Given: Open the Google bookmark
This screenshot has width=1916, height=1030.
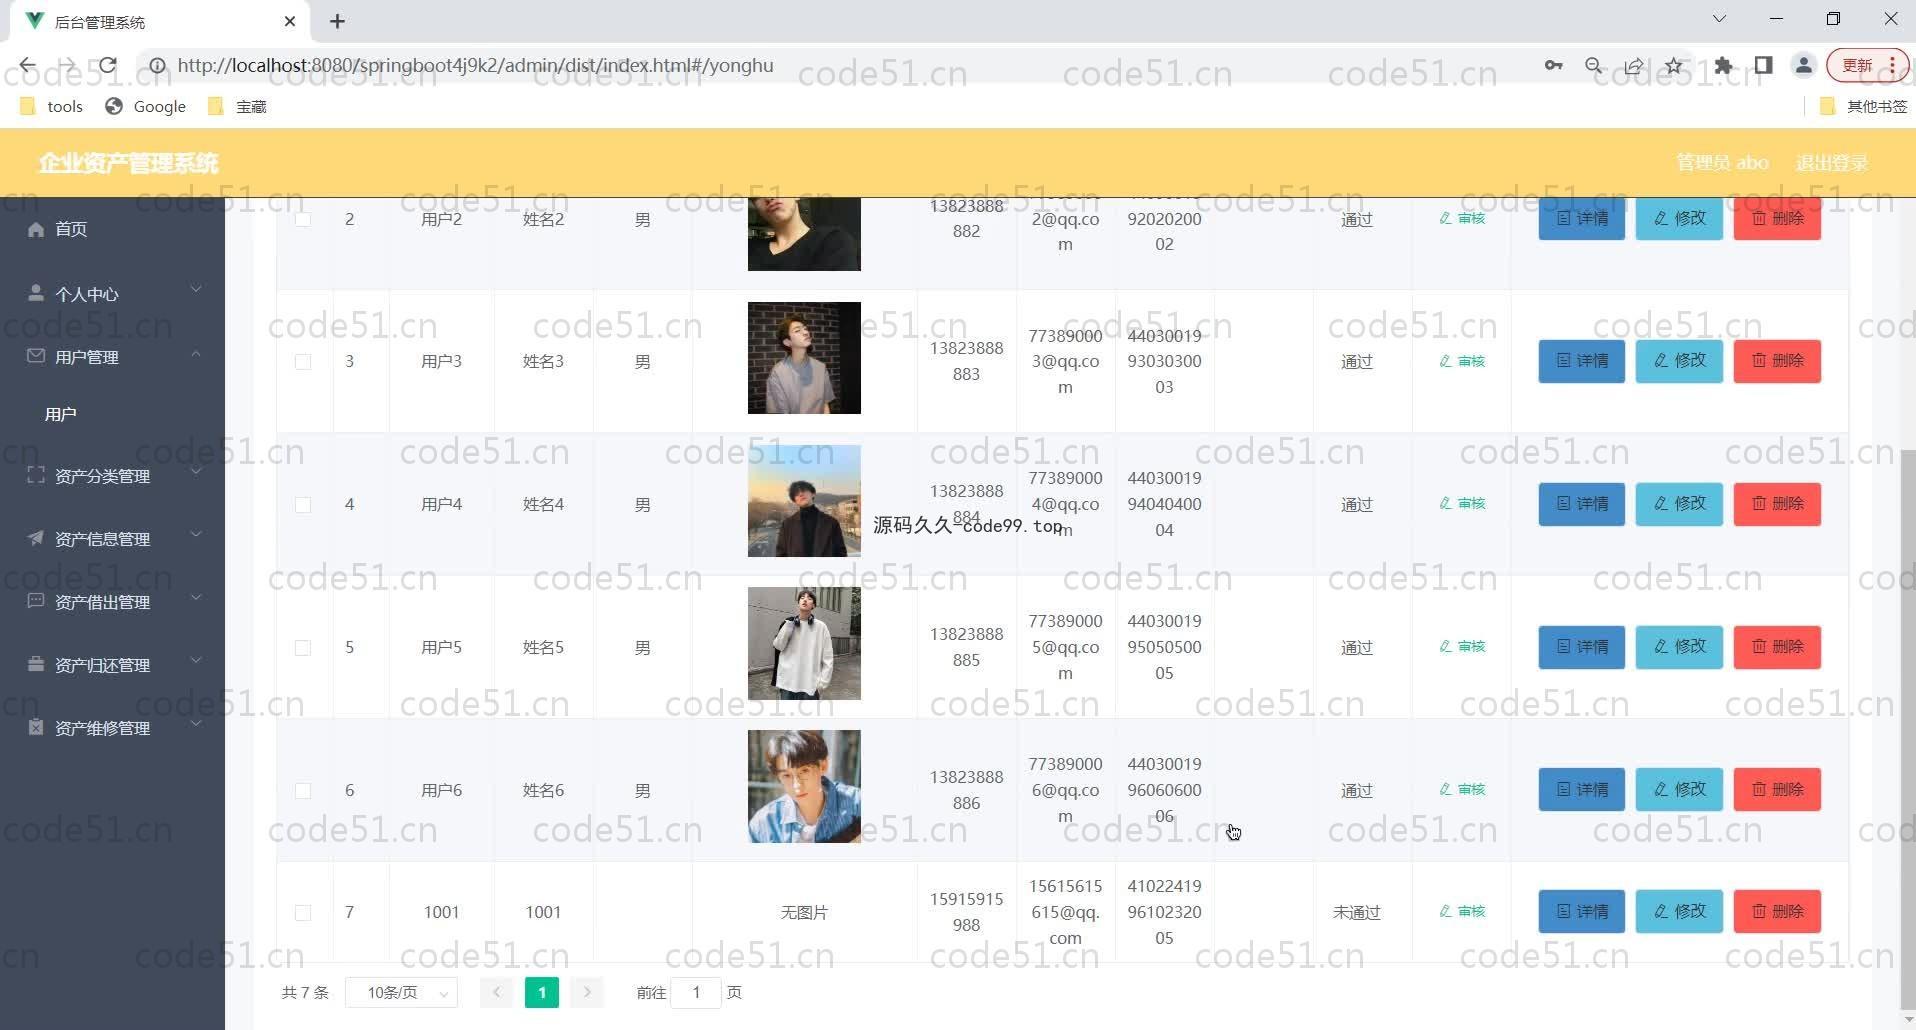Looking at the screenshot, I should (146, 106).
